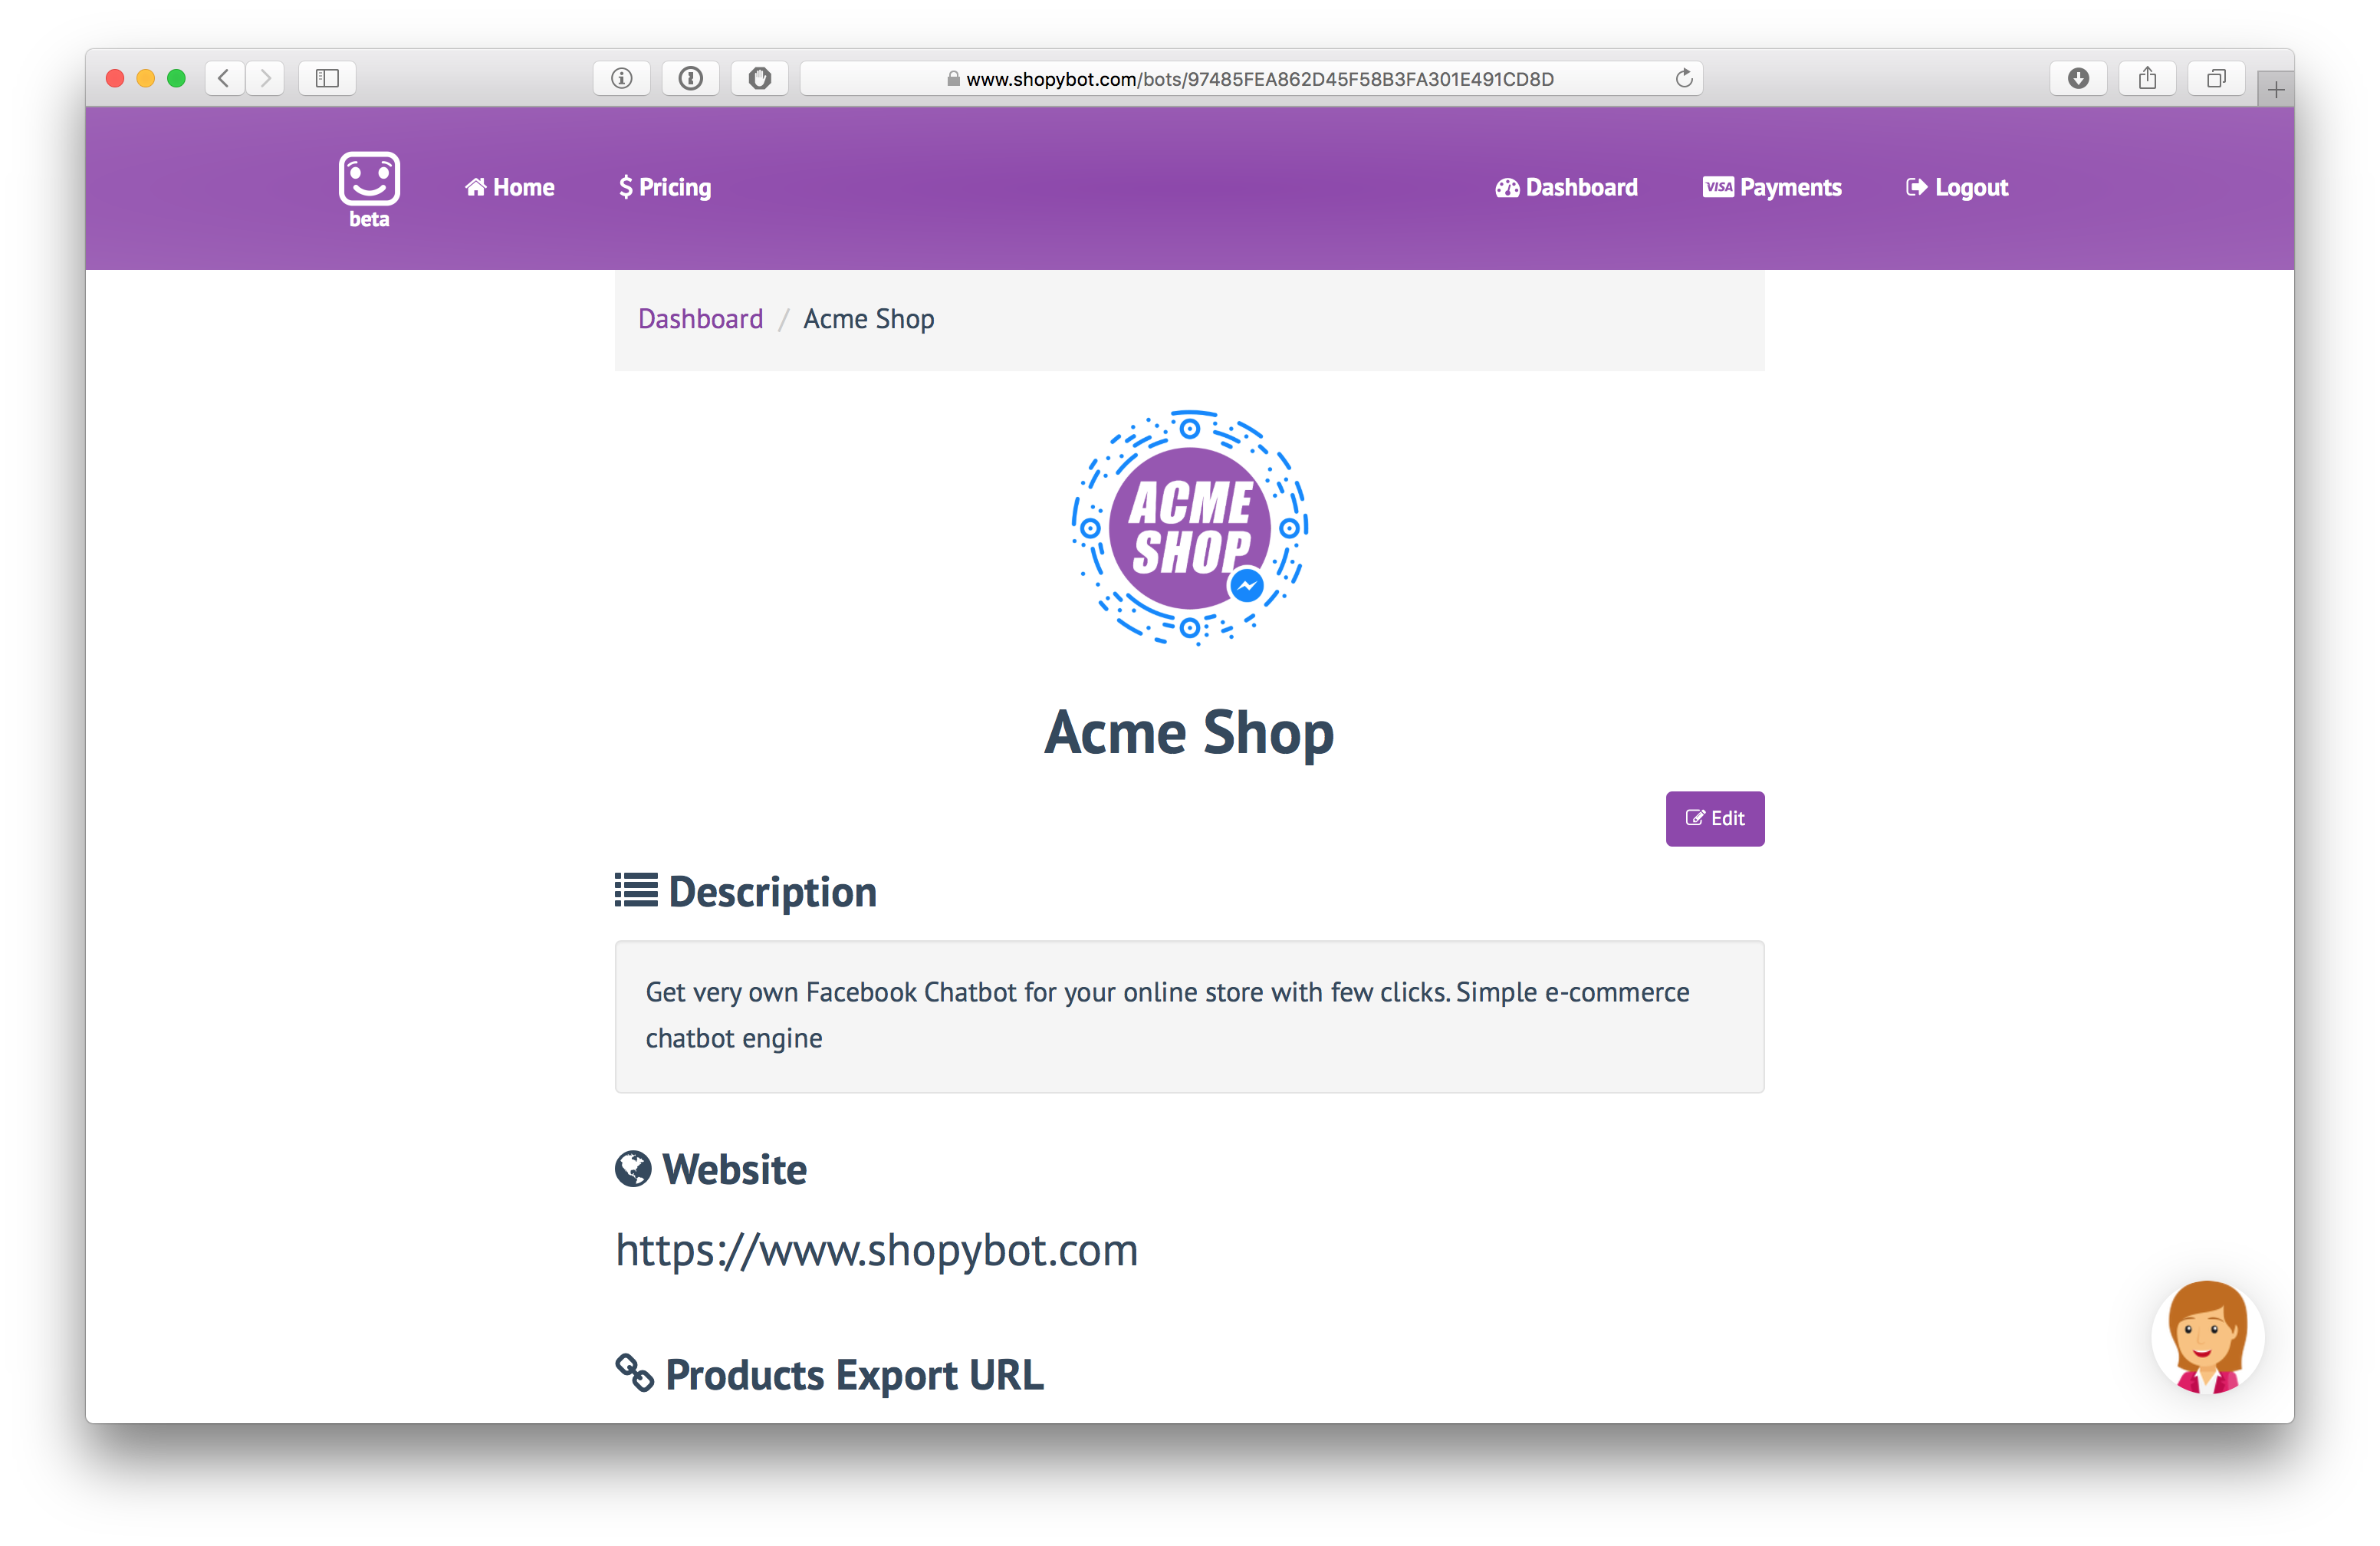Open the chat assistant avatar

click(2206, 1337)
